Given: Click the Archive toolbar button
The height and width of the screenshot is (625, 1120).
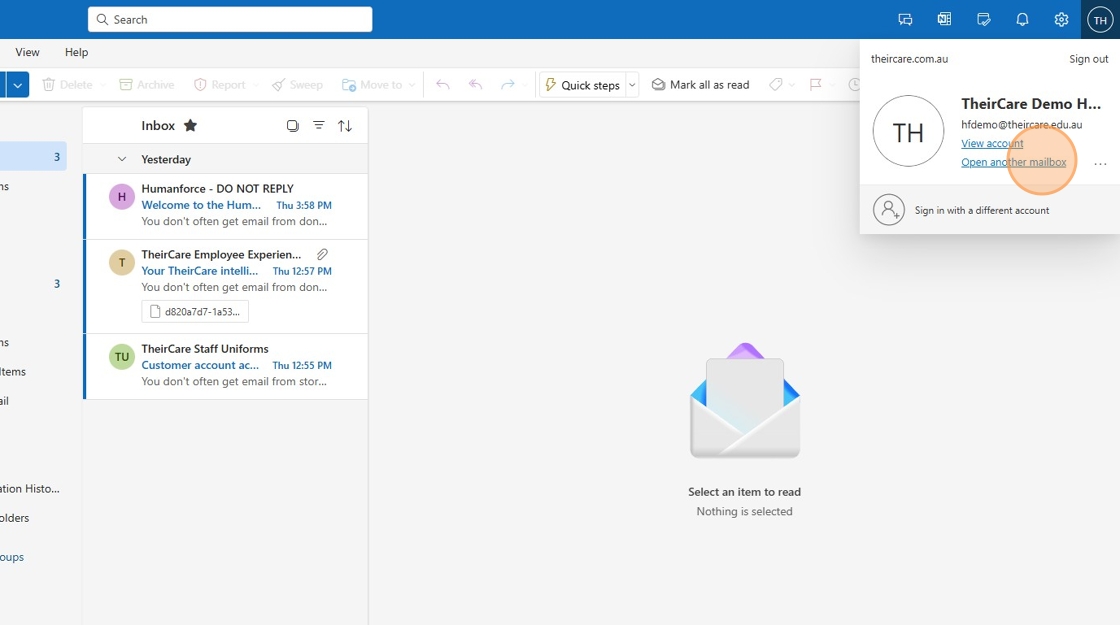Looking at the screenshot, I should pyautogui.click(x=146, y=84).
